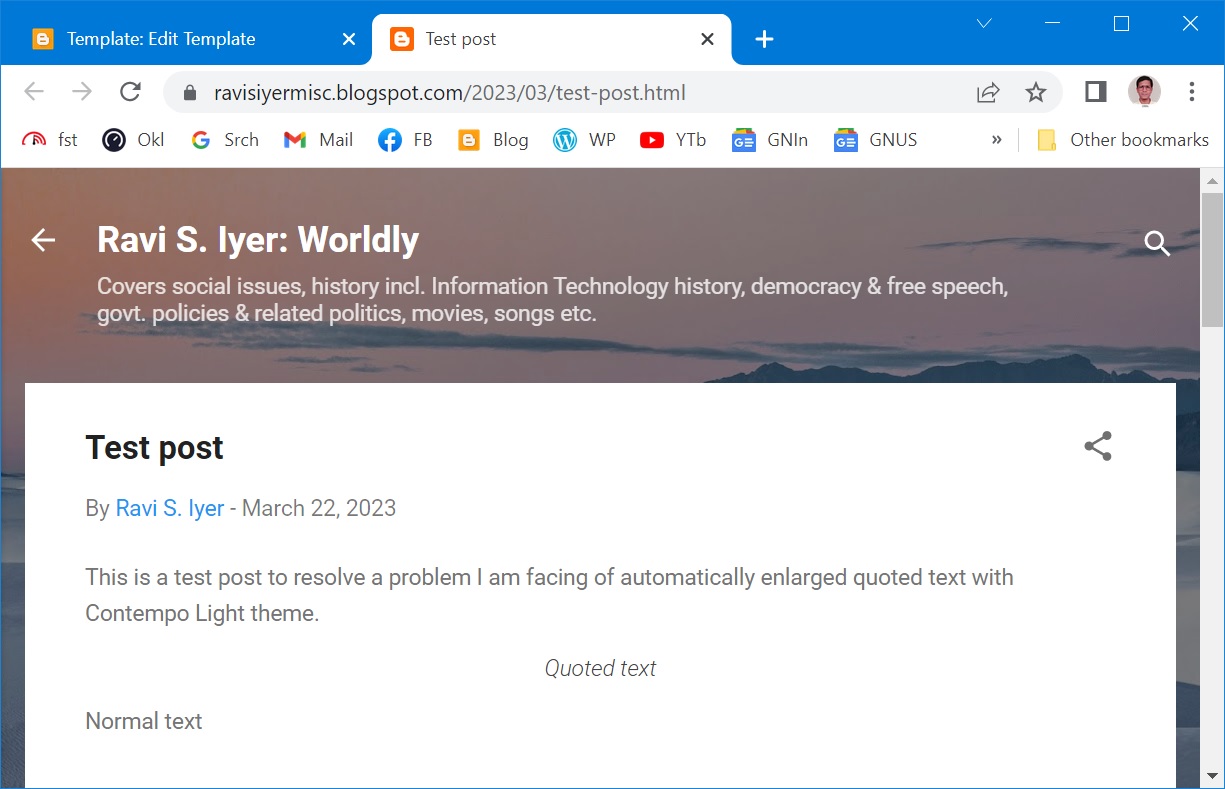Open the FB Facebook bookmark
Image resolution: width=1225 pixels, height=789 pixels.
[x=405, y=140]
